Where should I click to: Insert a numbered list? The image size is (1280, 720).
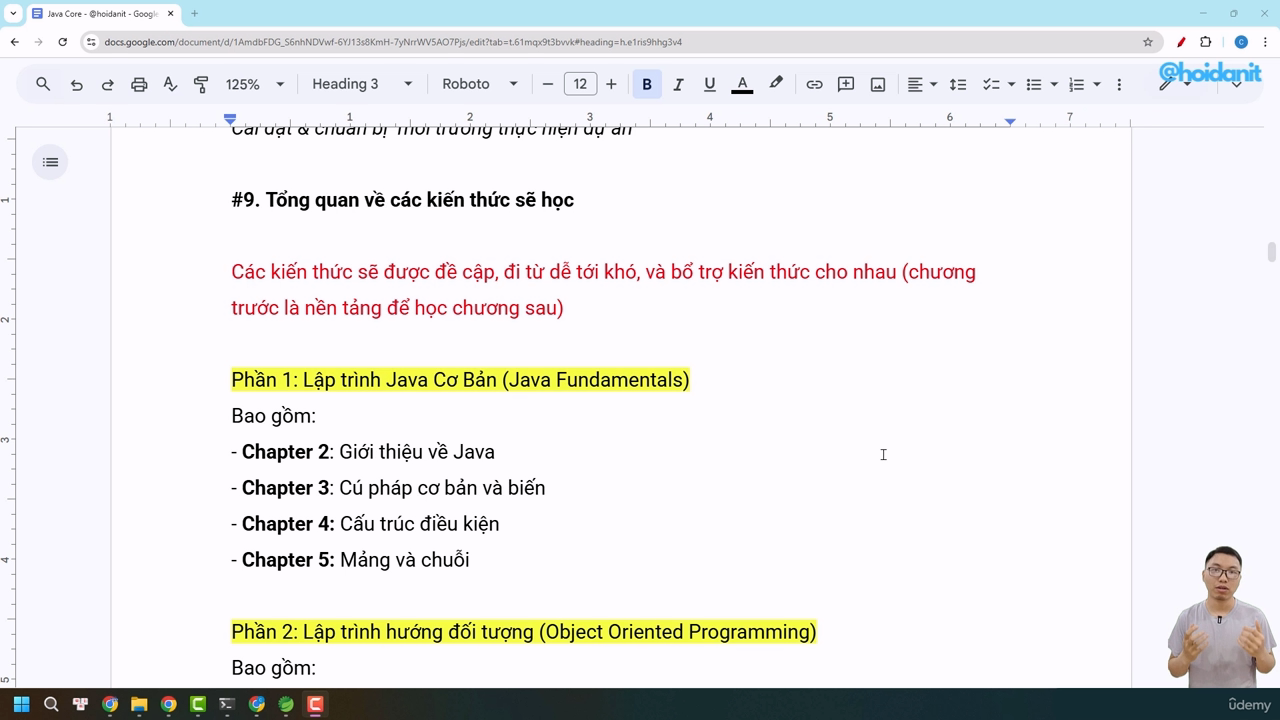coord(1077,84)
